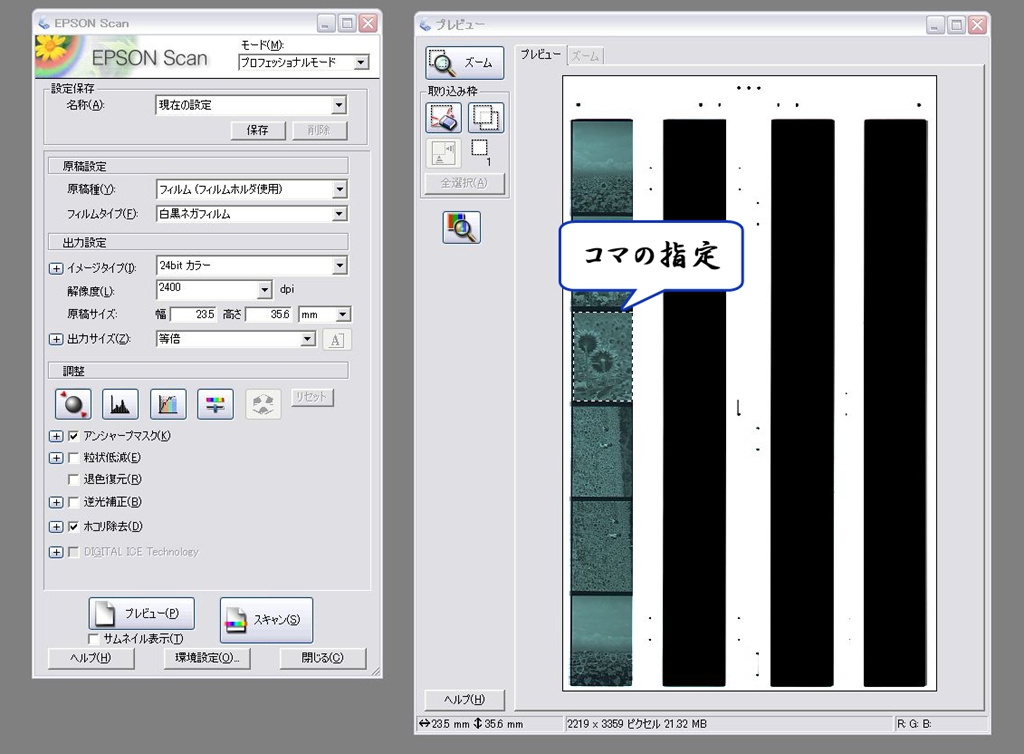Enable the 逆光補正 checkbox
This screenshot has width=1024, height=754.
coord(74,502)
